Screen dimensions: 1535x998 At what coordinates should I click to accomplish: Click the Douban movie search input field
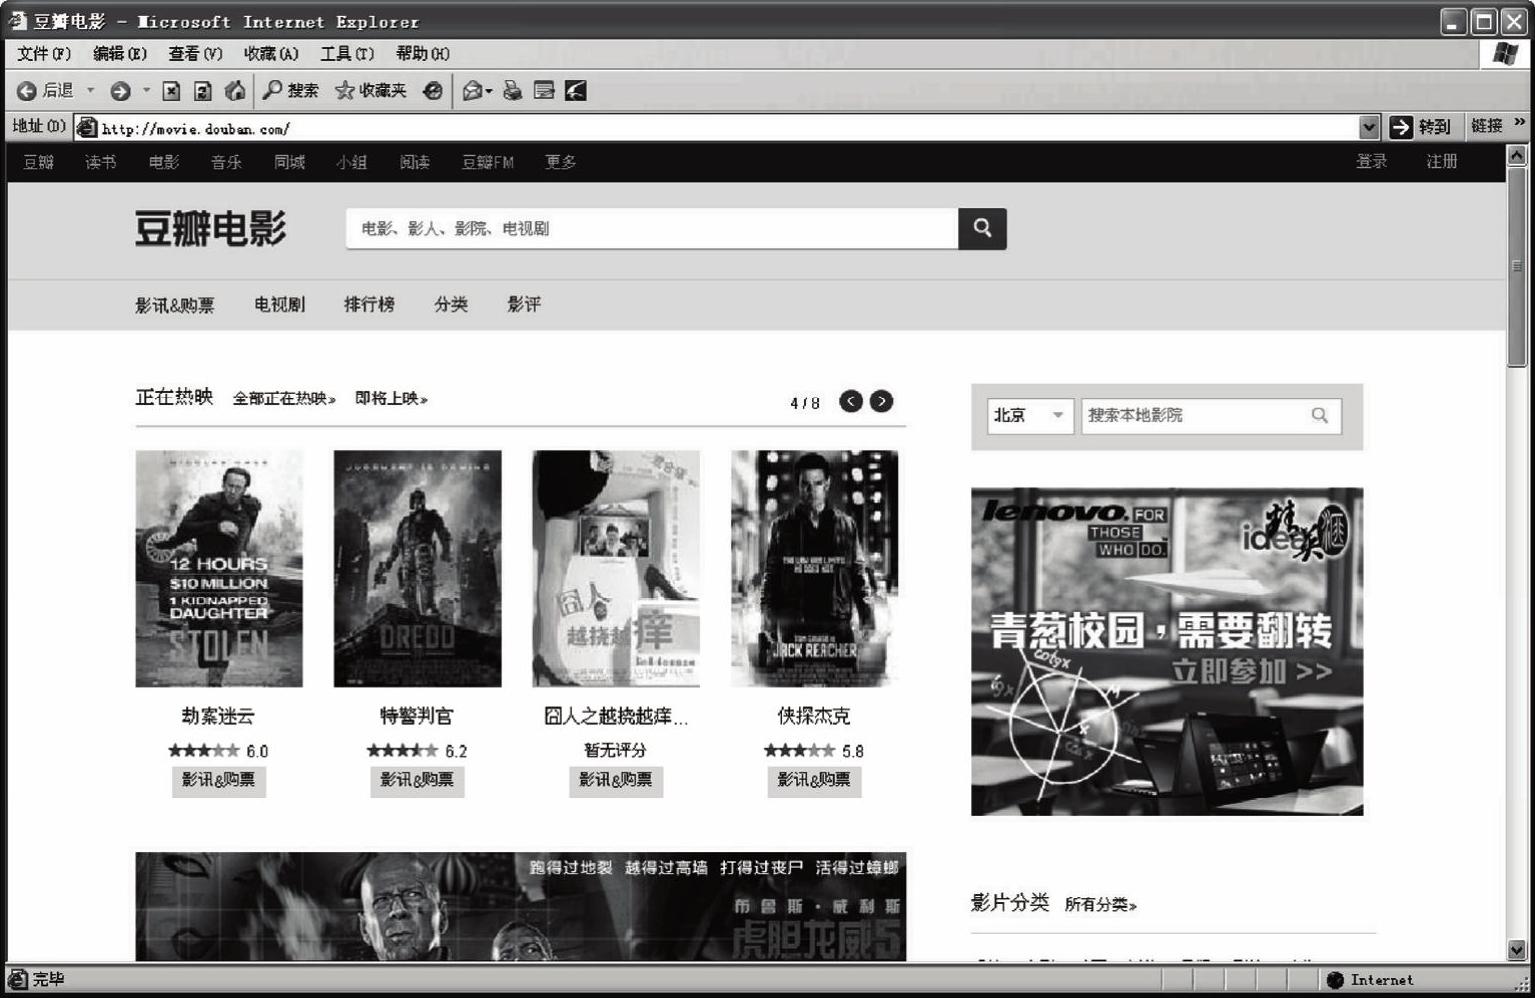(x=652, y=228)
